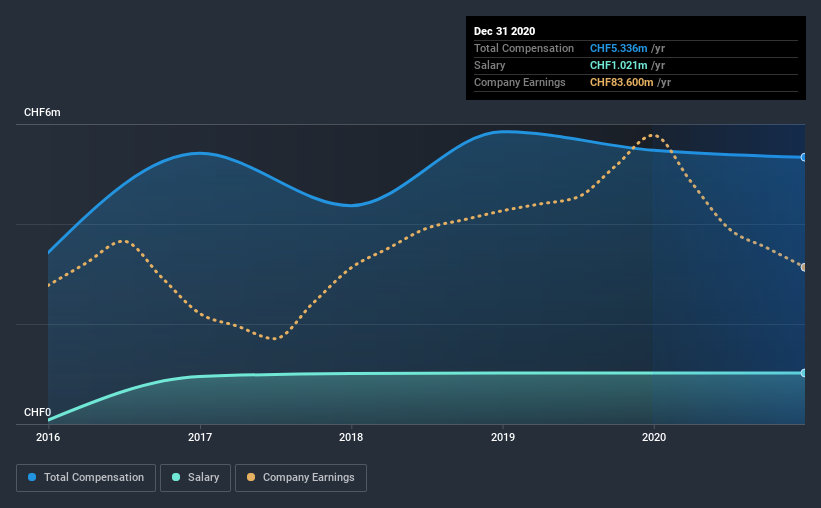
Task: Toggle the Company Earnings legend button
Action: (301, 478)
